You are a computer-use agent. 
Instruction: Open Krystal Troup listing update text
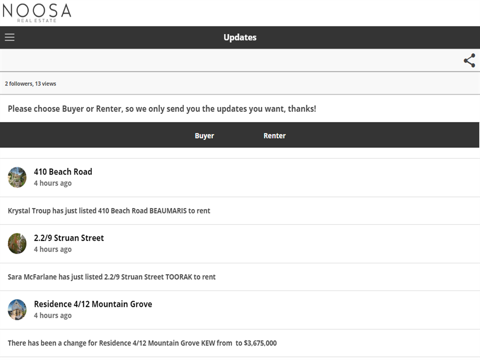point(109,211)
